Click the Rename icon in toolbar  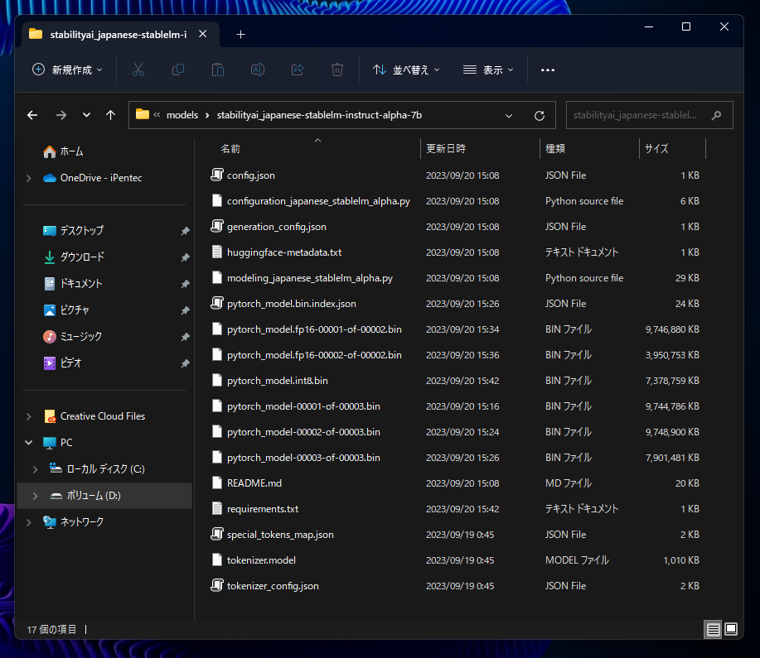(257, 70)
